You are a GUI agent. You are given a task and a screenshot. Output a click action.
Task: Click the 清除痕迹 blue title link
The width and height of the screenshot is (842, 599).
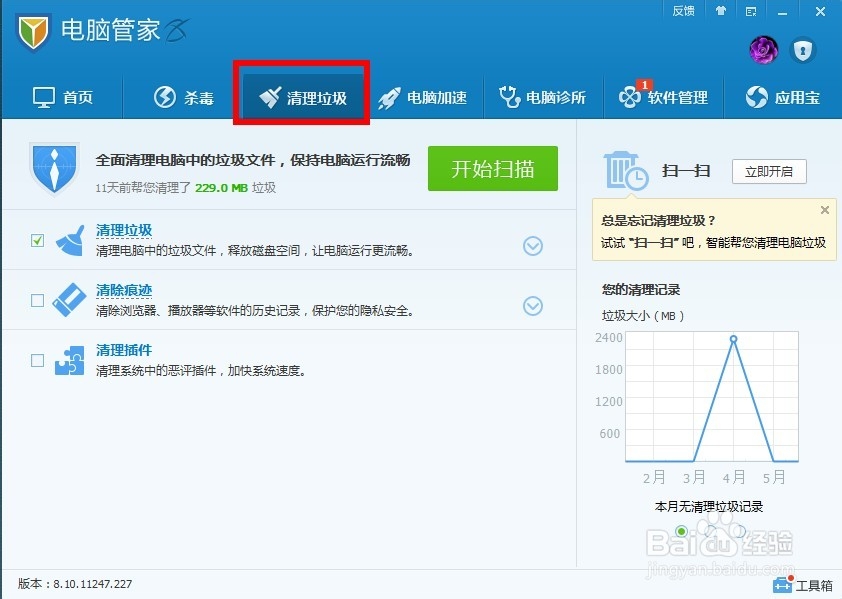(124, 290)
